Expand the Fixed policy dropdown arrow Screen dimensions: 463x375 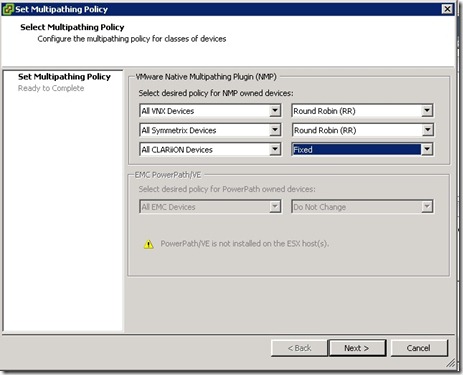pyautogui.click(x=427, y=149)
